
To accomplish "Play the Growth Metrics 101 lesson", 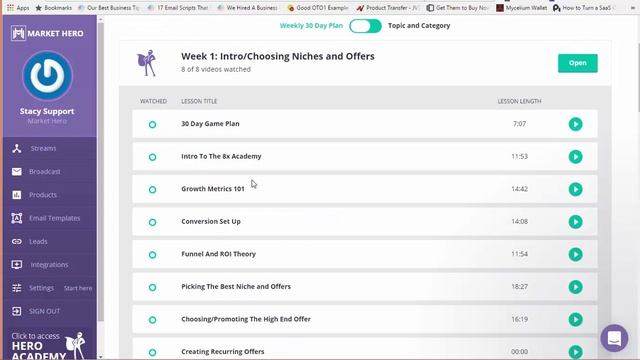I will (576, 189).
